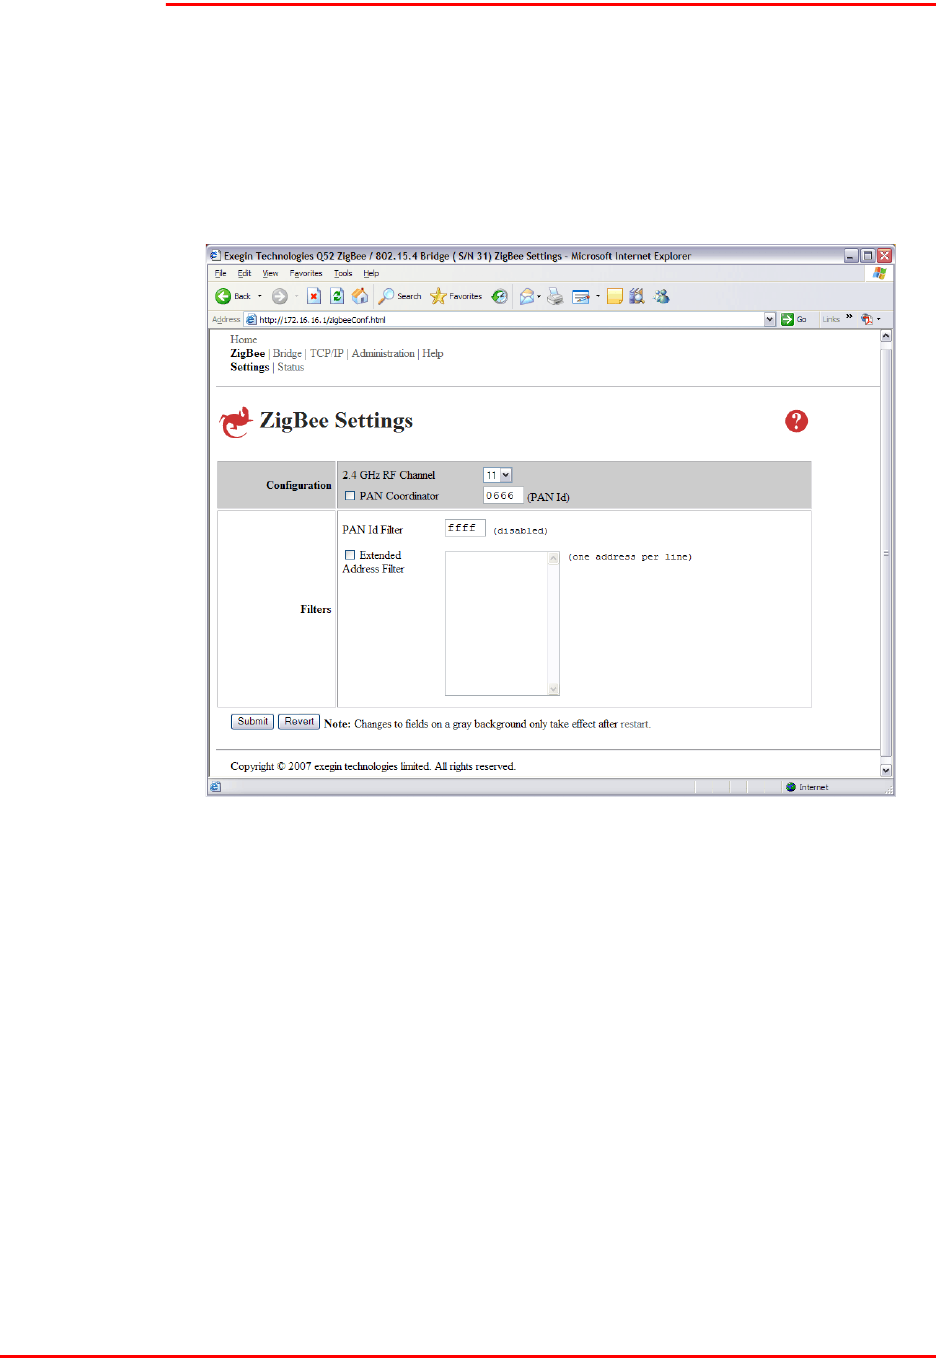Click the address filter textarea scroll up arrow
Viewport: 936px width, 1362px height.
(554, 558)
